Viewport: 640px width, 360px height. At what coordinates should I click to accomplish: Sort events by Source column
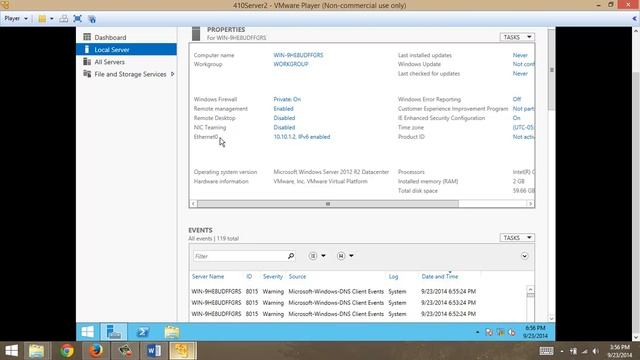(297, 276)
